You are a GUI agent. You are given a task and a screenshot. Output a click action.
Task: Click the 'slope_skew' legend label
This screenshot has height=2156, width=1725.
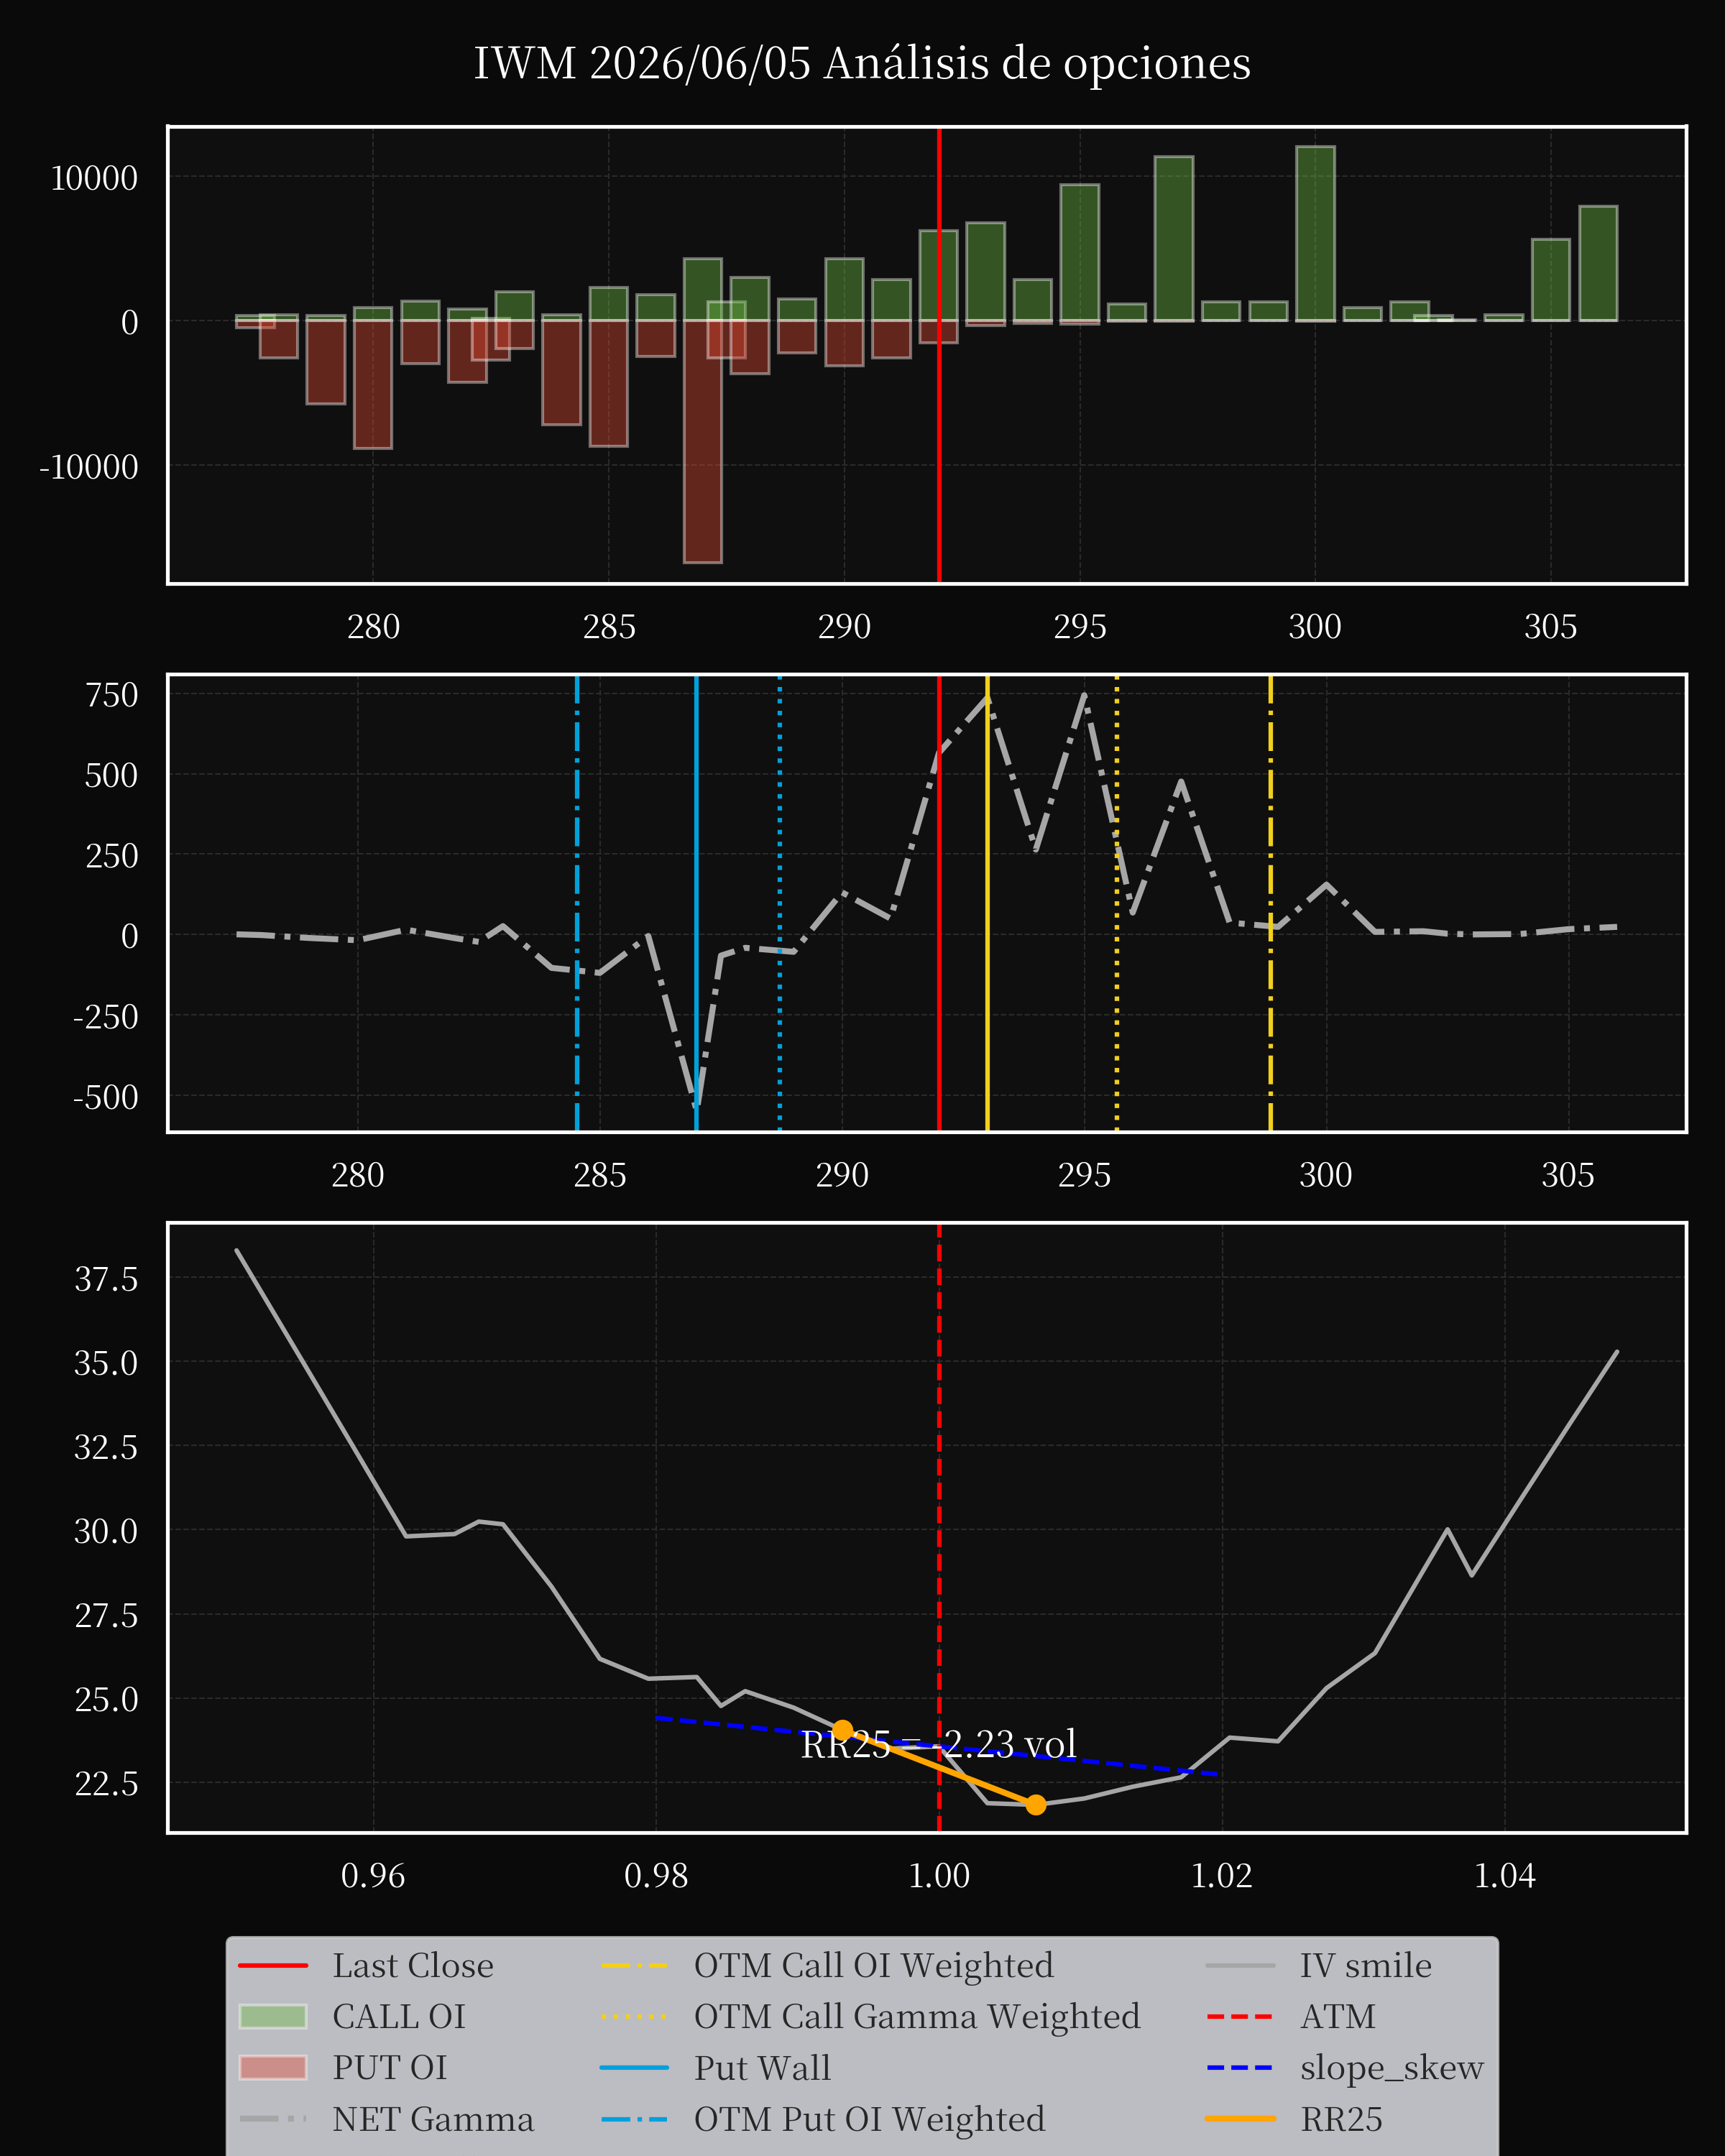[x=1392, y=2067]
